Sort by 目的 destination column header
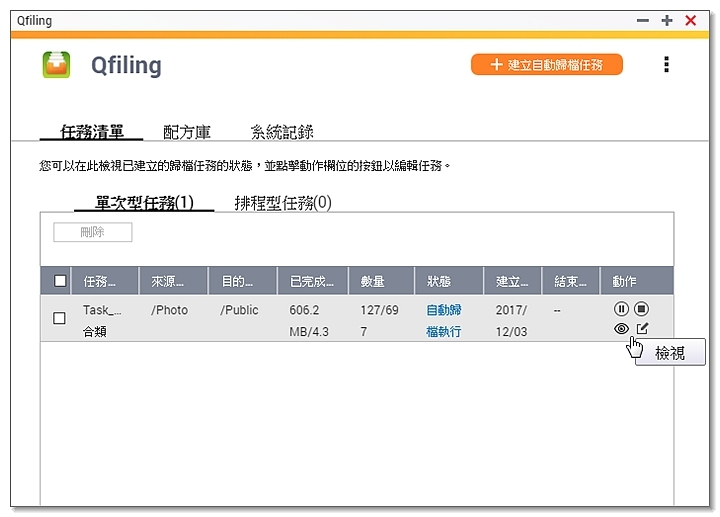 coord(243,281)
